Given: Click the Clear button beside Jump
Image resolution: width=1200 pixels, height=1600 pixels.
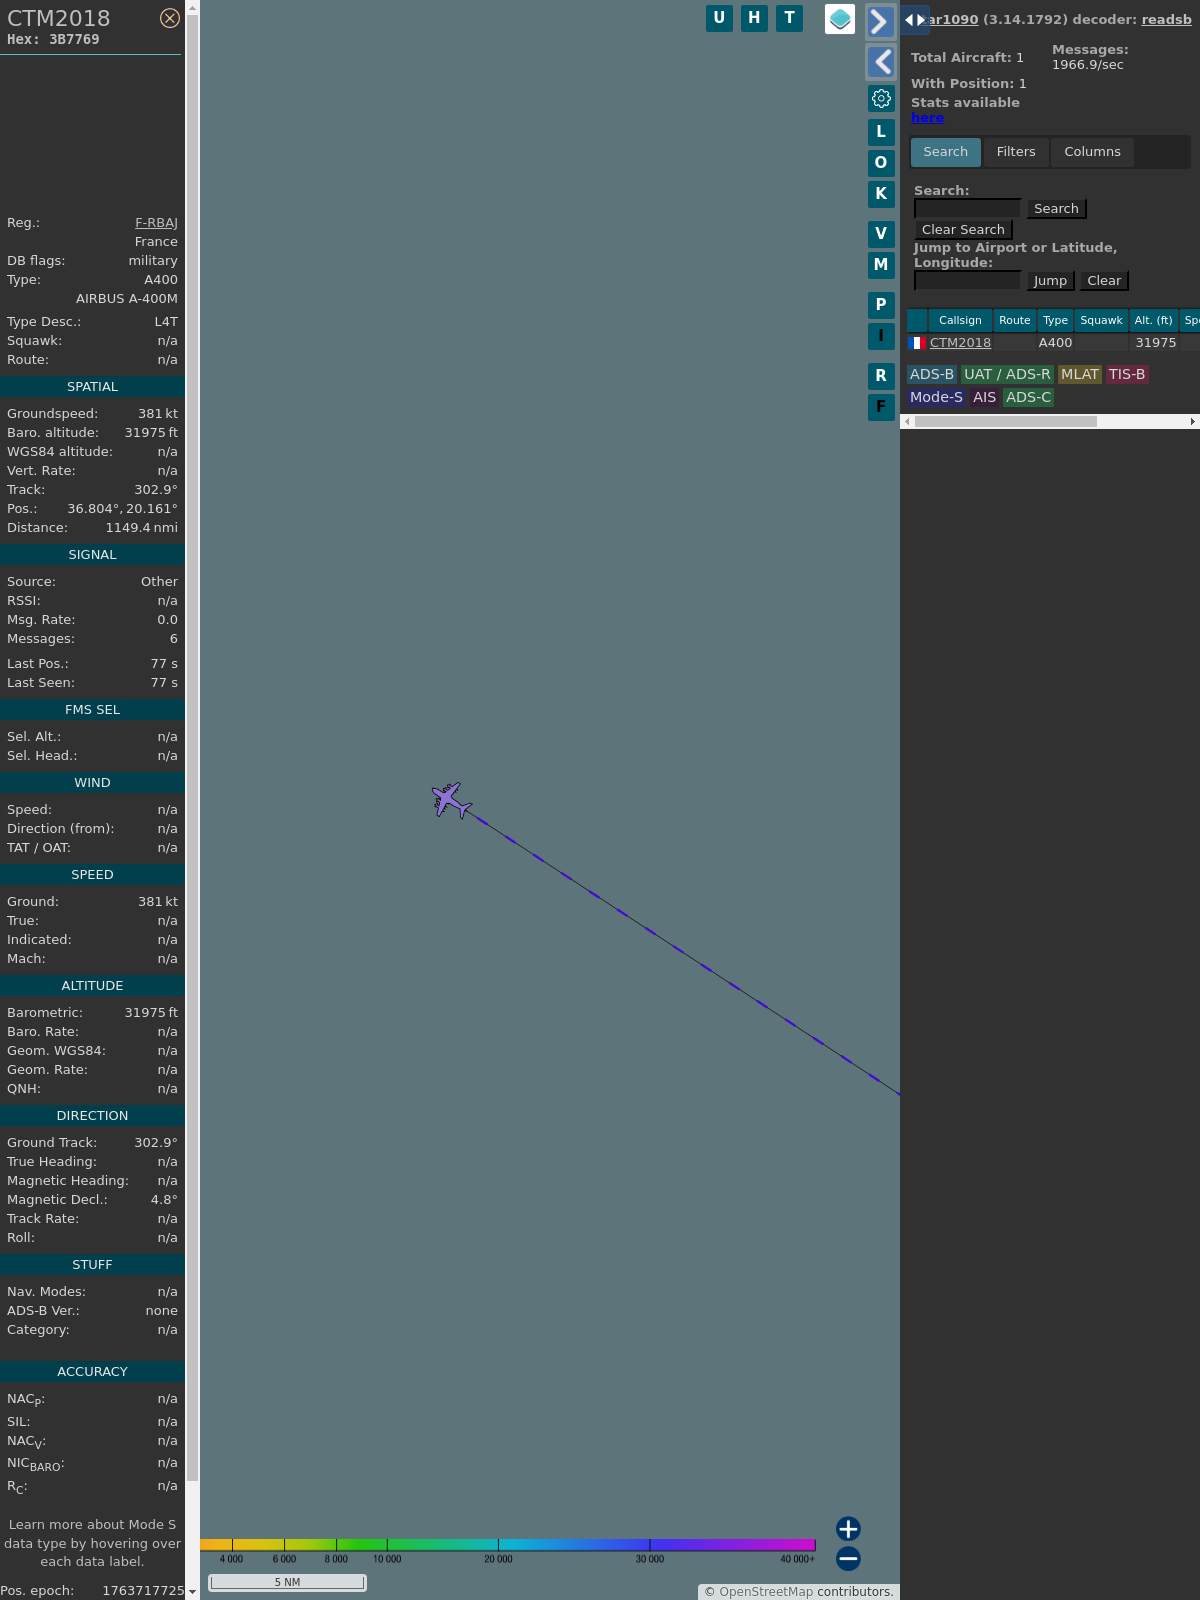Looking at the screenshot, I should 1104,281.
